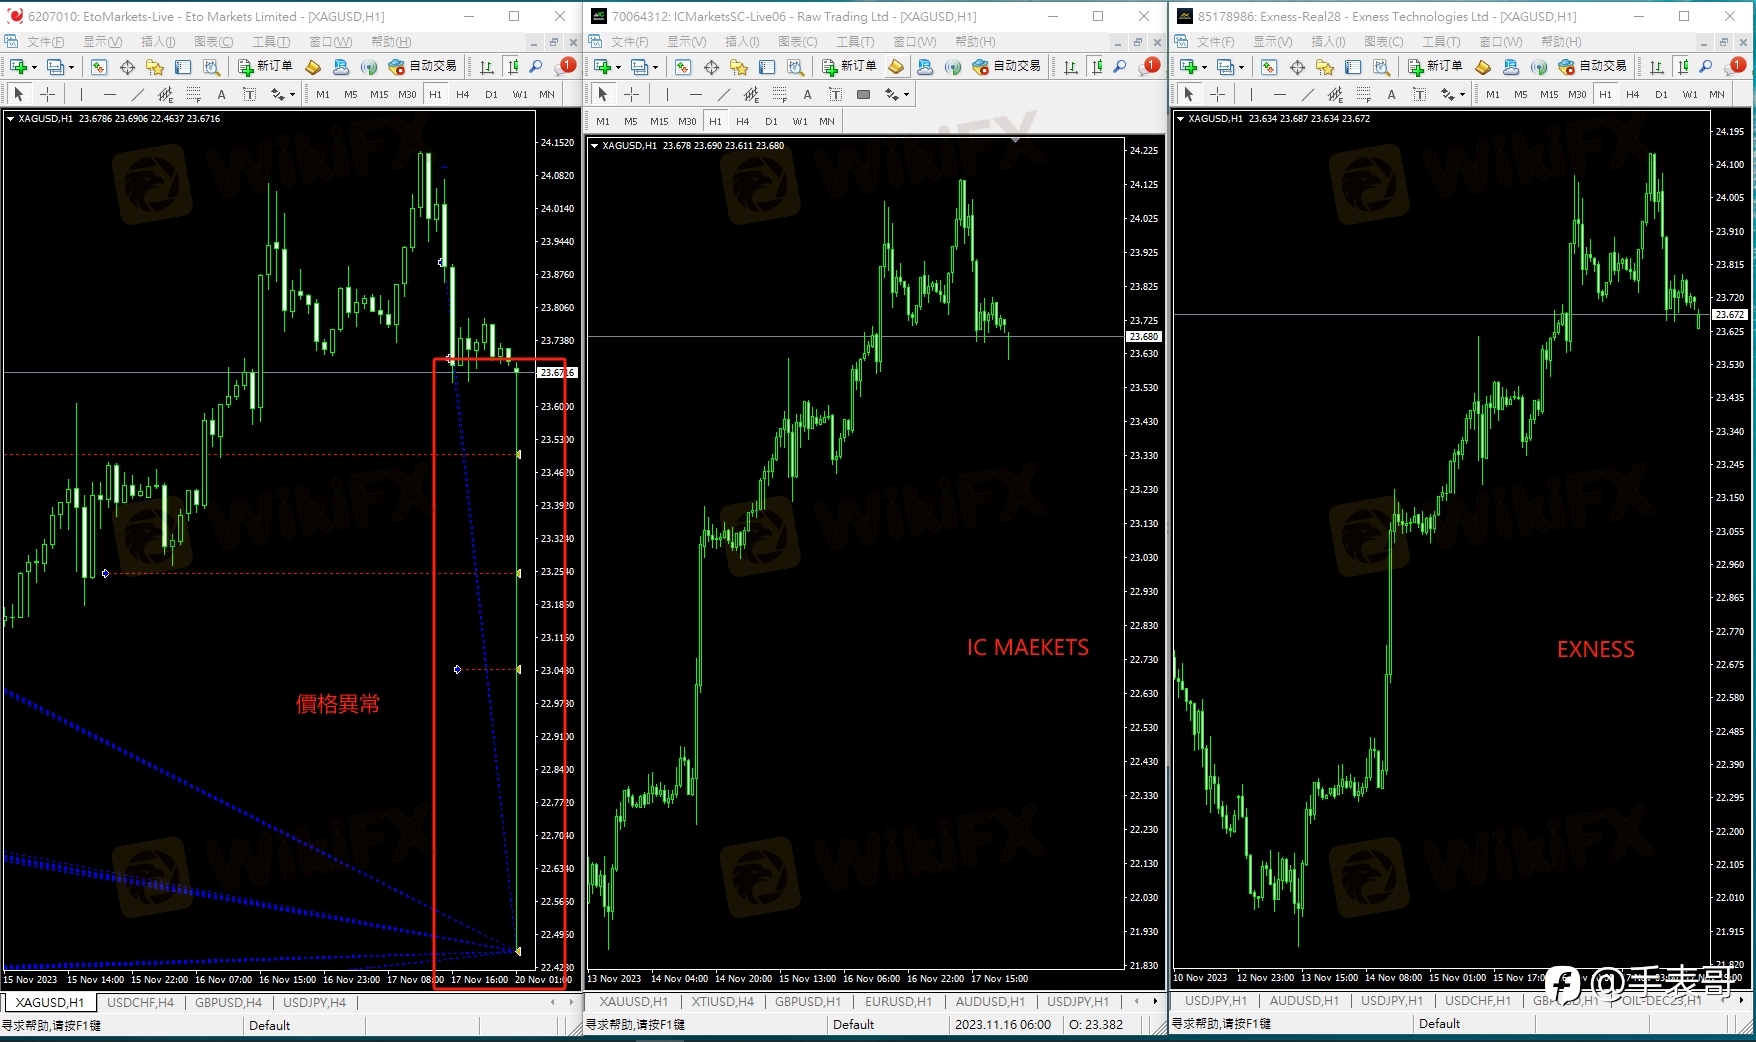
Task: Toggle bar chart mode in Exness window
Action: click(x=1656, y=67)
